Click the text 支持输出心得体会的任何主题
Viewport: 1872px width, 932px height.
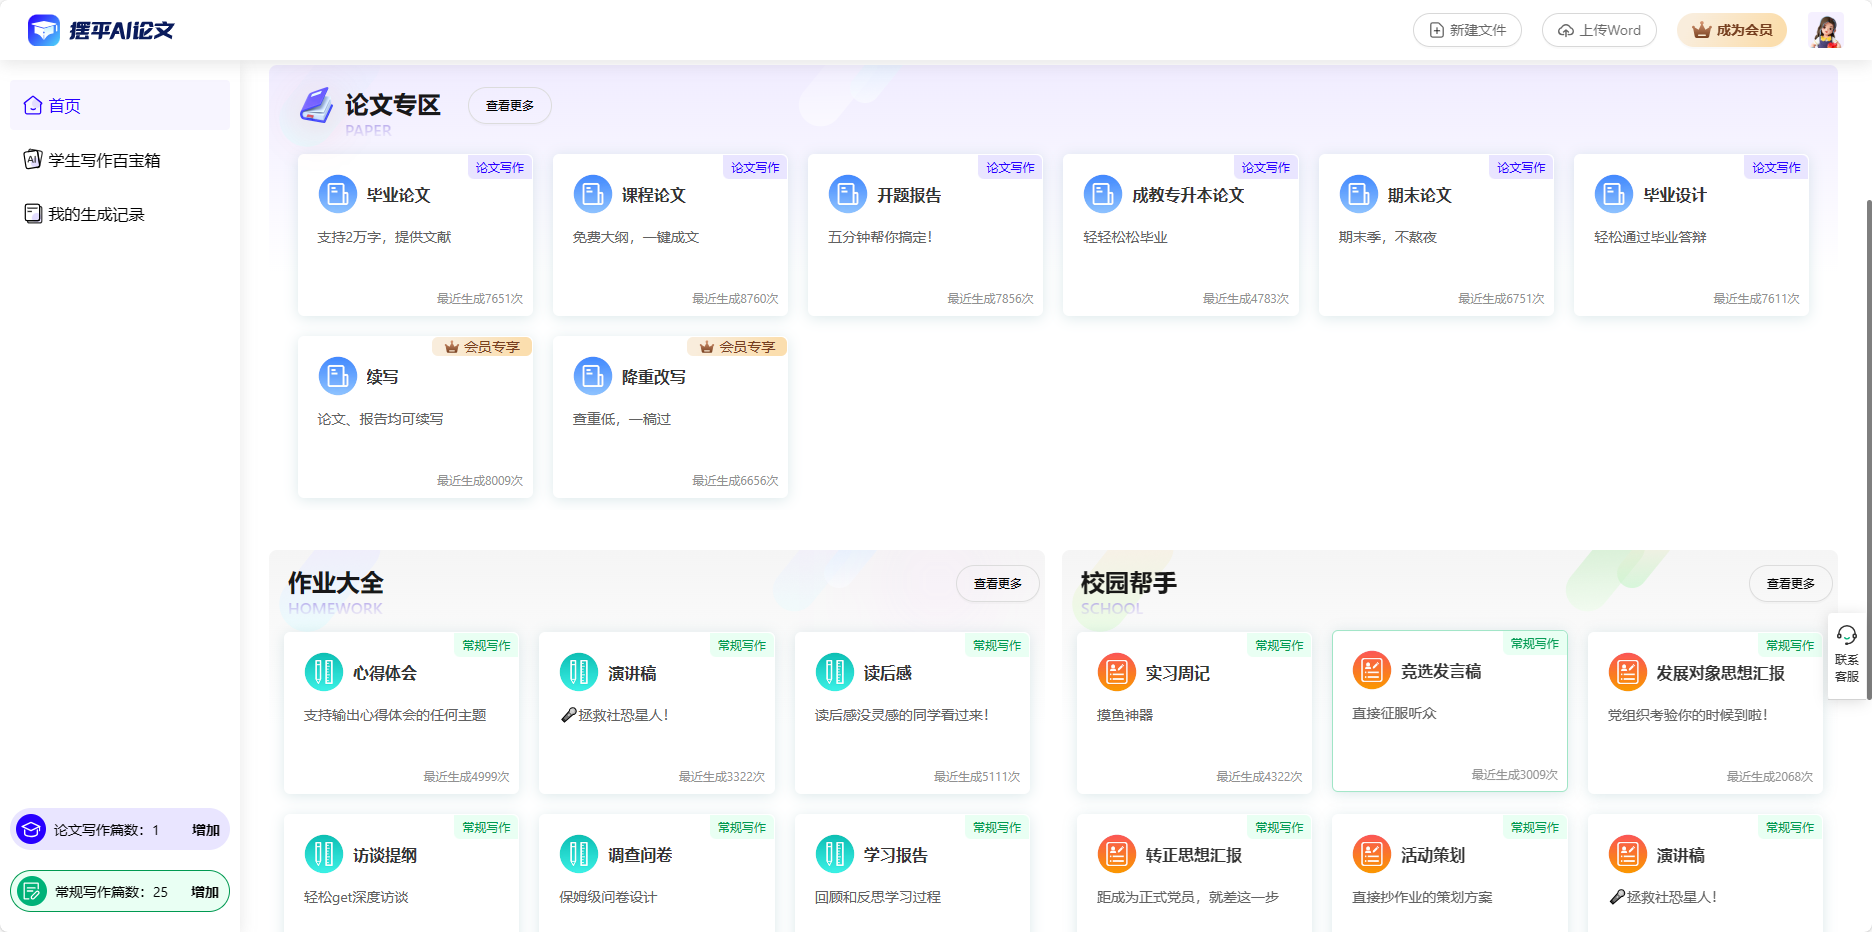(x=395, y=715)
